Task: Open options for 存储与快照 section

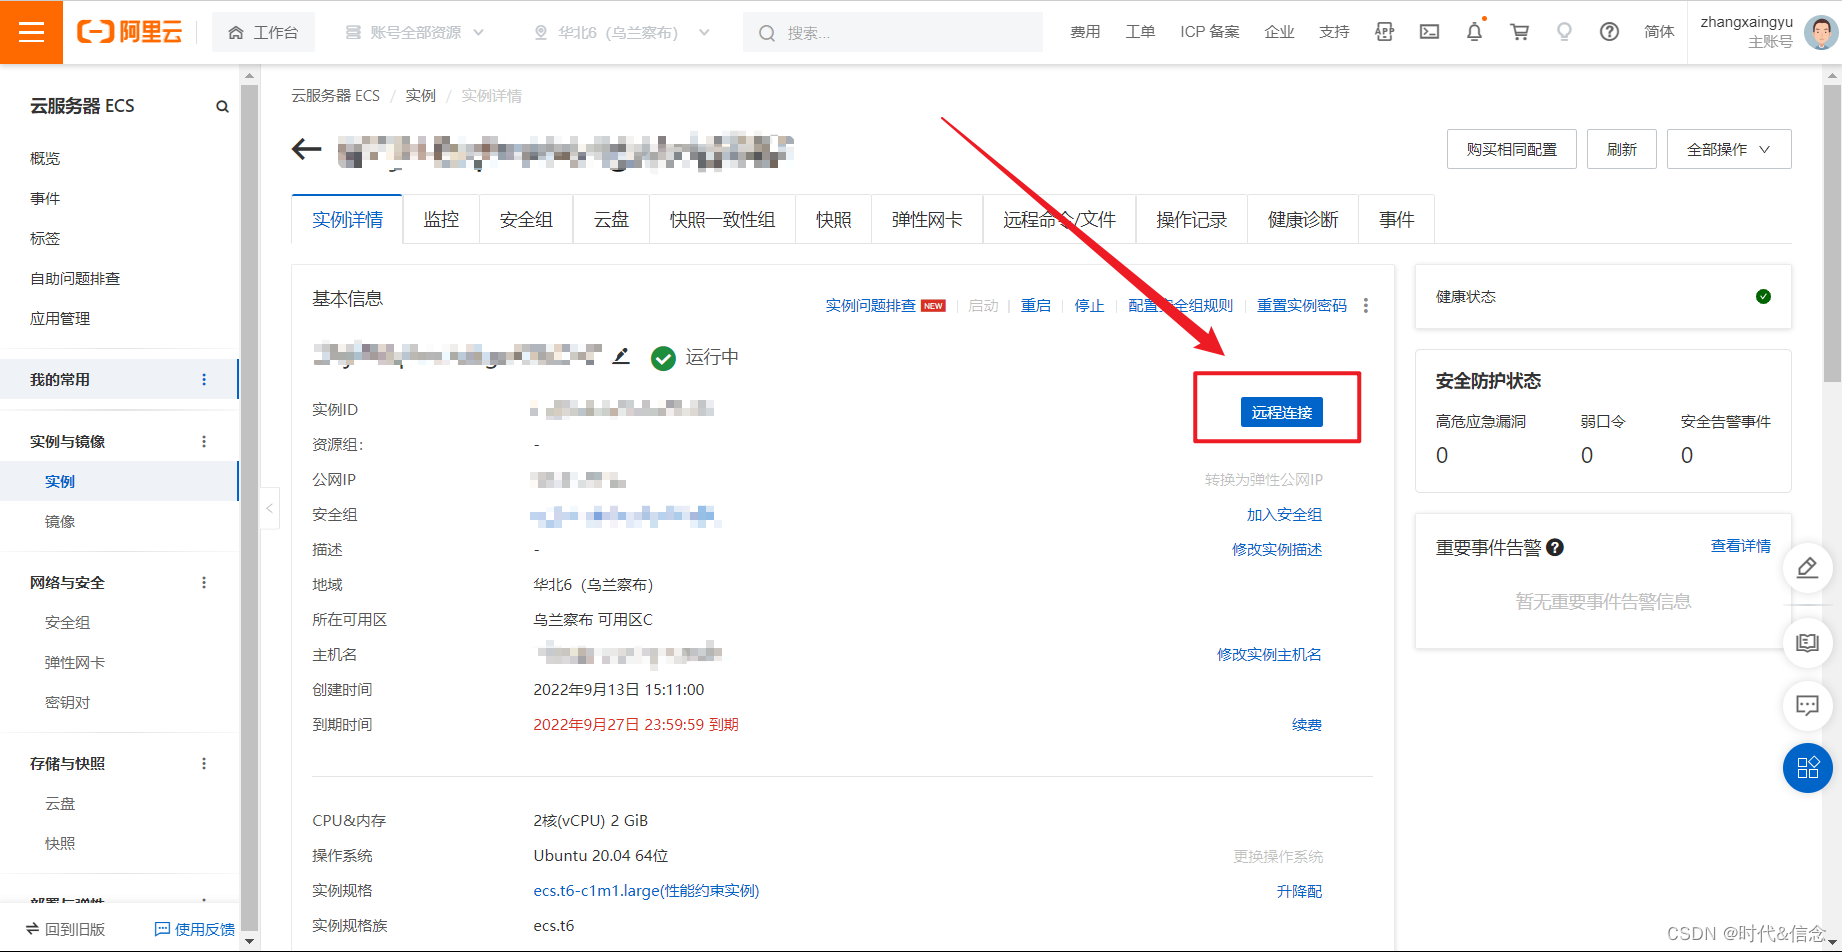Action: pyautogui.click(x=204, y=763)
